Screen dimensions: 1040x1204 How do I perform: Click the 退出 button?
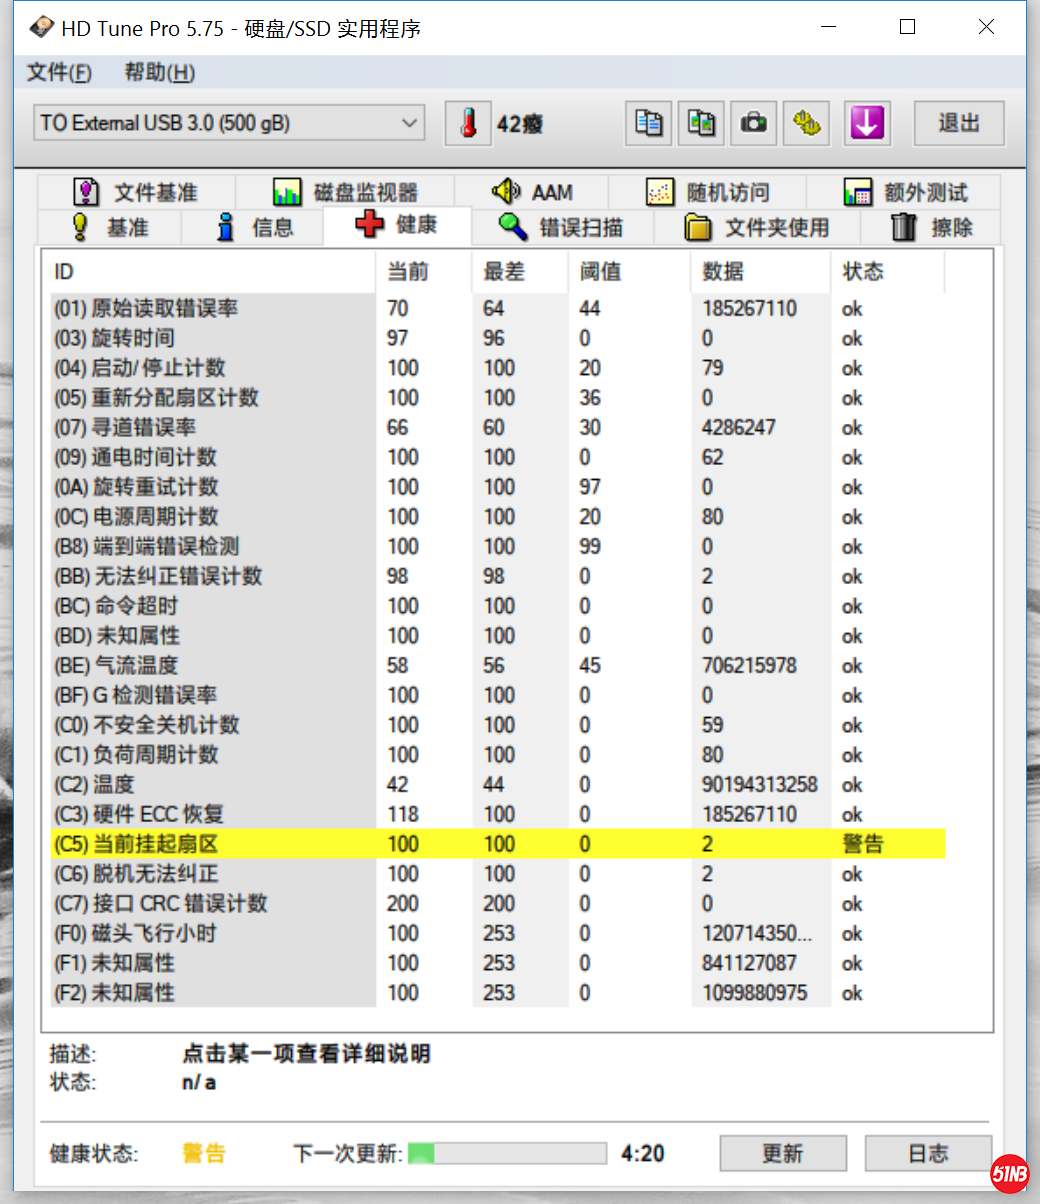click(x=958, y=124)
